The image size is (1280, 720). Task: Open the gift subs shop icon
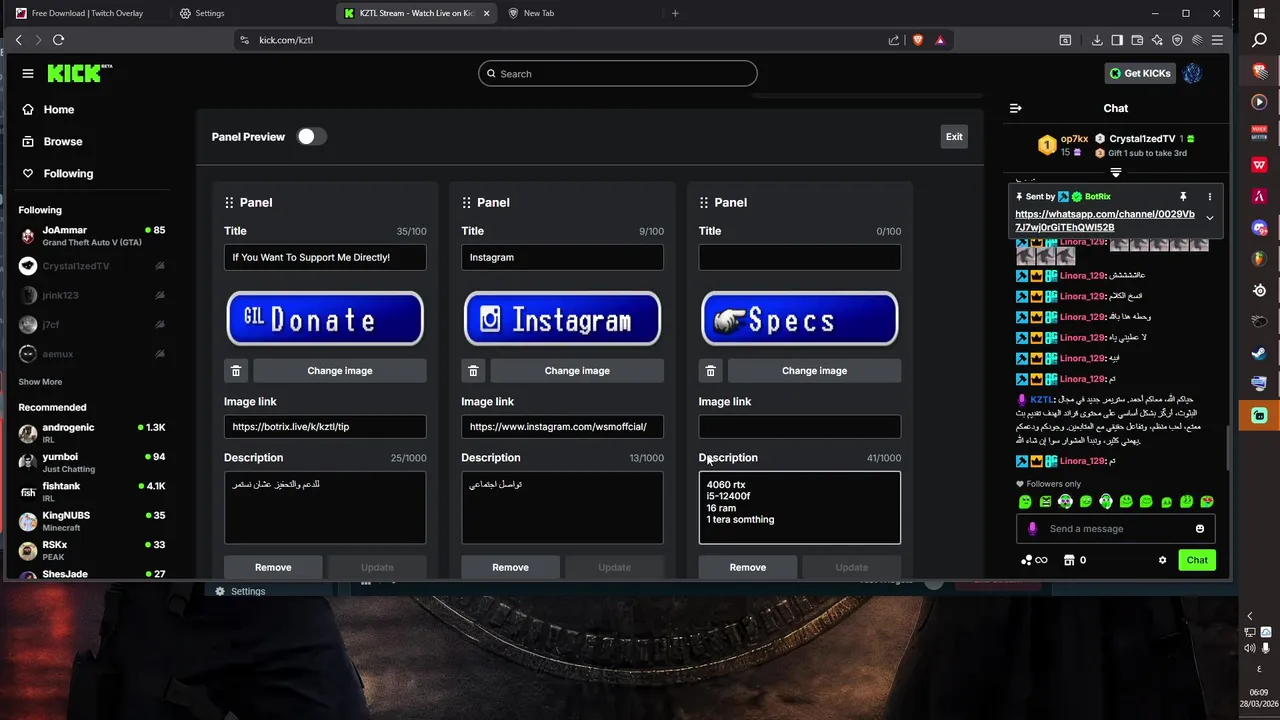tap(1069, 560)
